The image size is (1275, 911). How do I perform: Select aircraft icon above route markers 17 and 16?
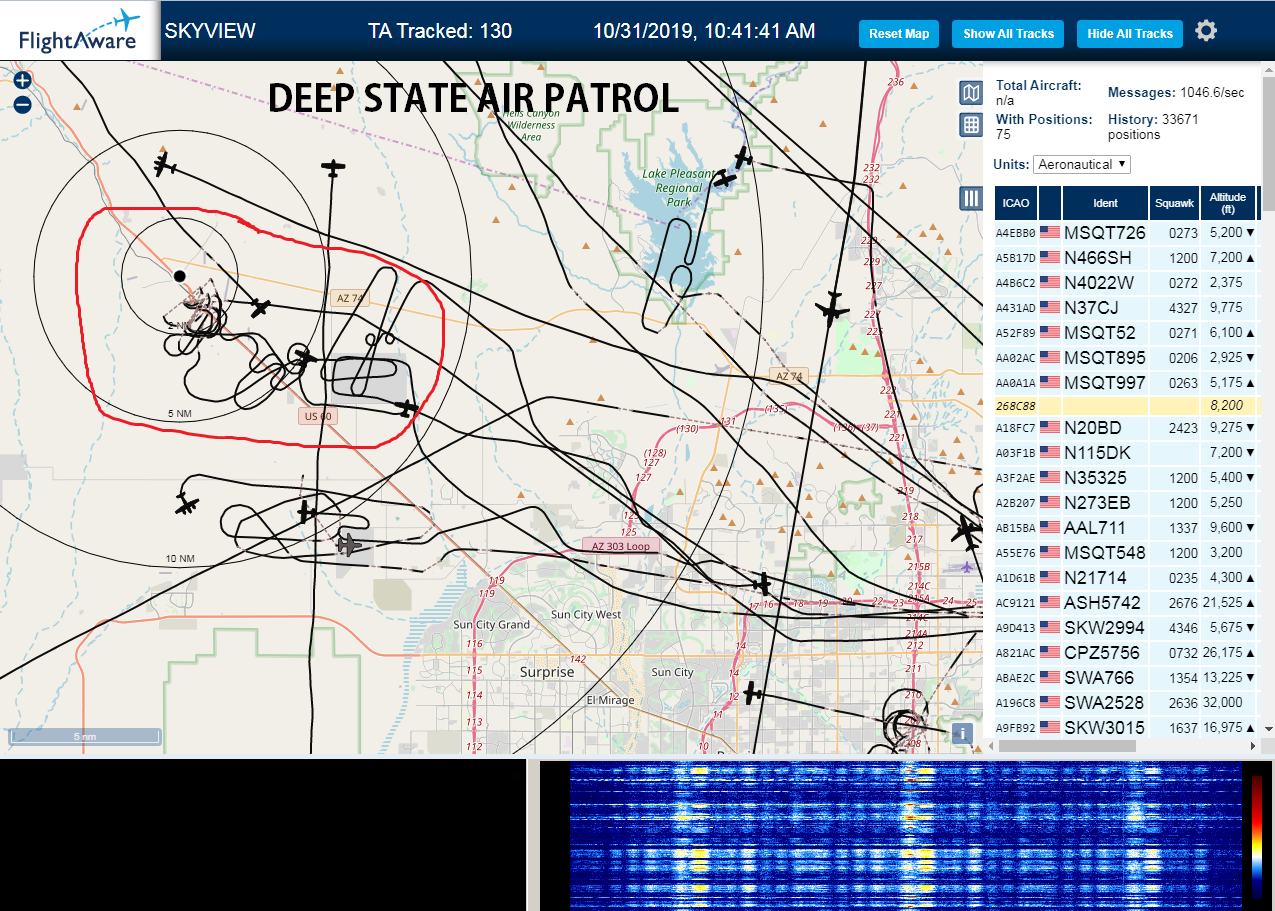coord(763,583)
